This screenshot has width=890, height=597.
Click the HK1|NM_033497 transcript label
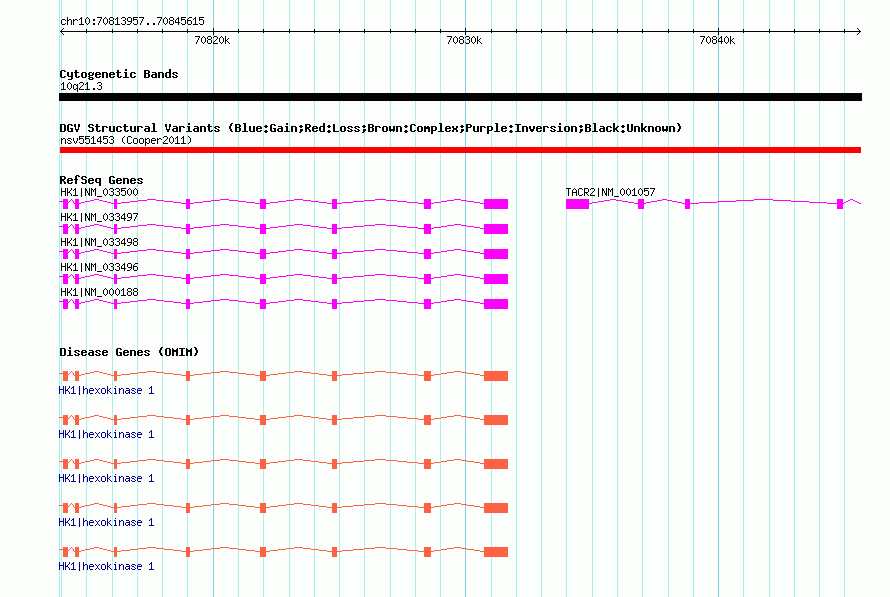(99, 217)
